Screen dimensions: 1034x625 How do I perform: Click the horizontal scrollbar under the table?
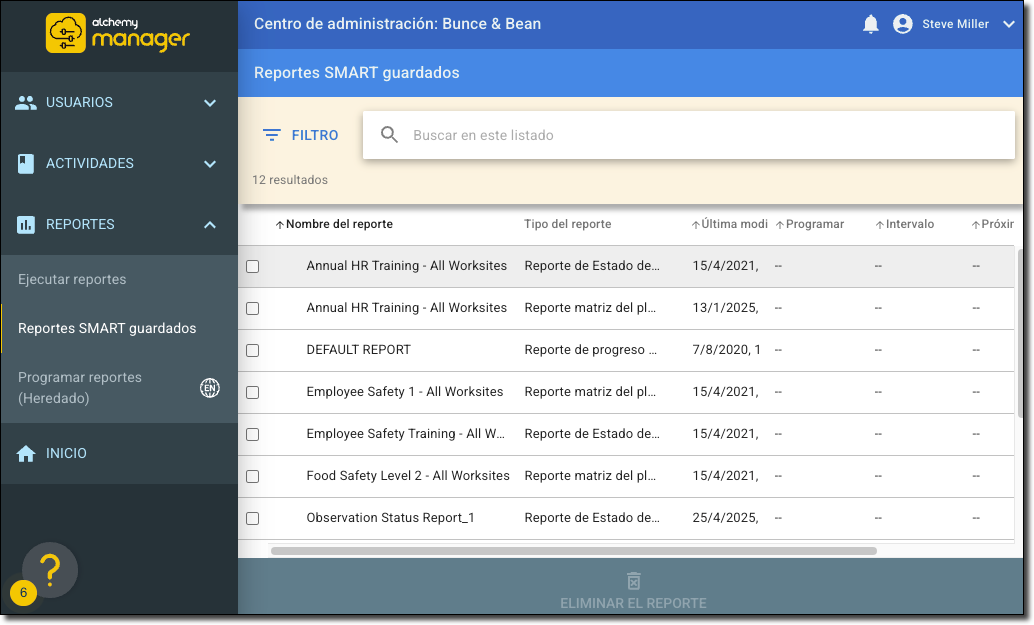(573, 550)
